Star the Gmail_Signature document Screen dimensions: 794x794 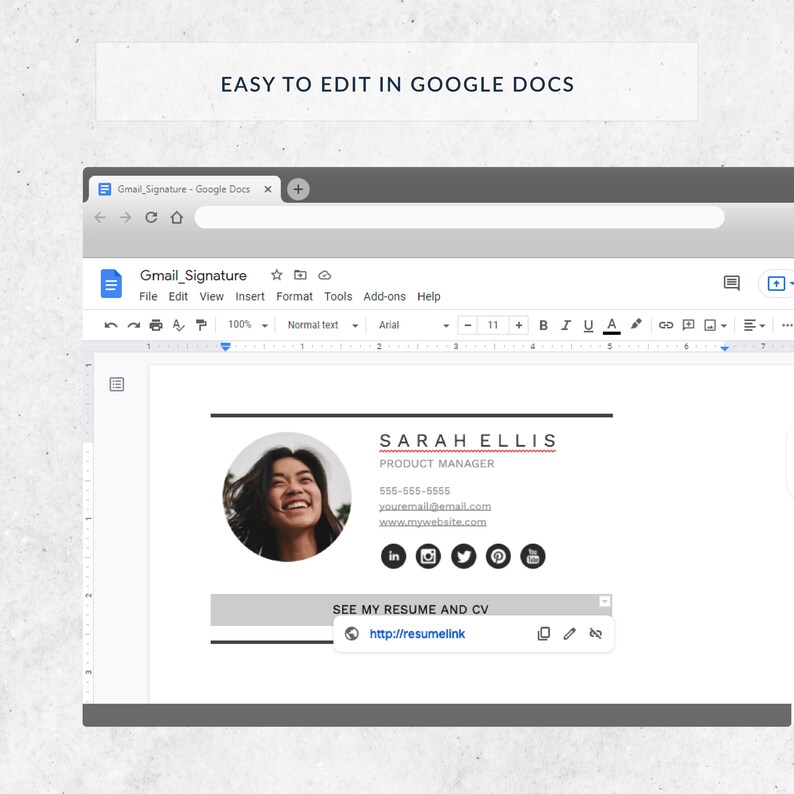click(x=276, y=275)
